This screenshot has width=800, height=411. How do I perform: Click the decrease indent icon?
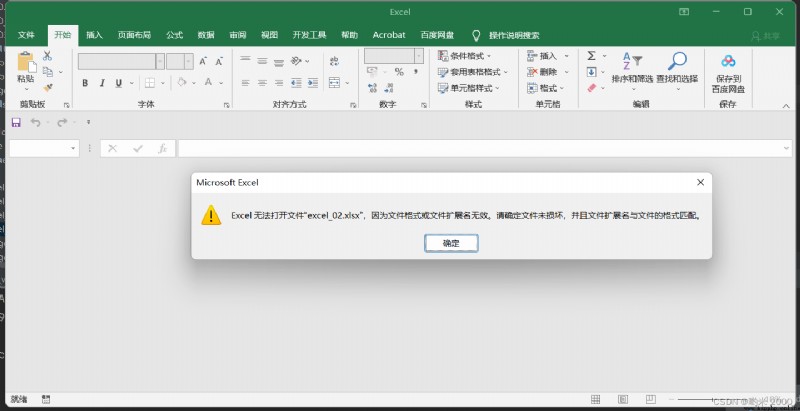[296, 83]
